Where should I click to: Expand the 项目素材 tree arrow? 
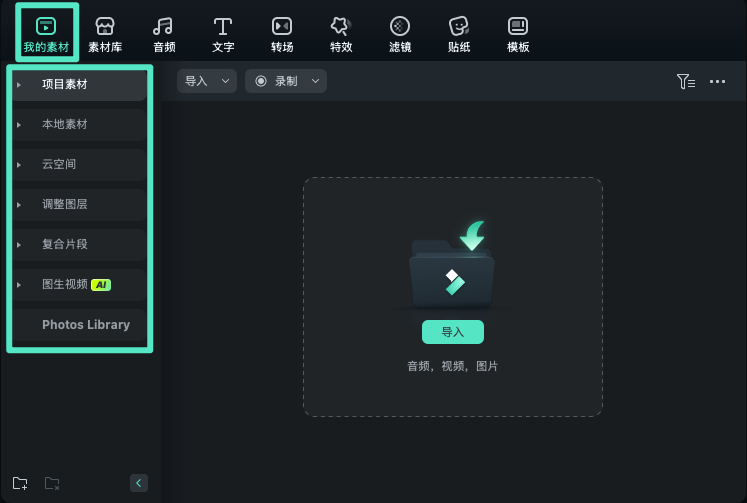click(x=19, y=85)
